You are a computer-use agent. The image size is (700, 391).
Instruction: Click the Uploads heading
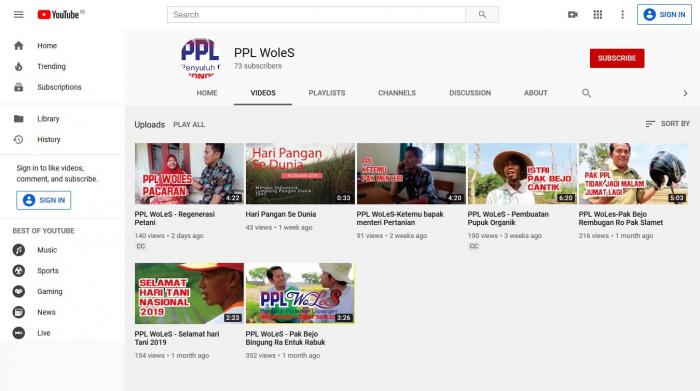(x=150, y=125)
